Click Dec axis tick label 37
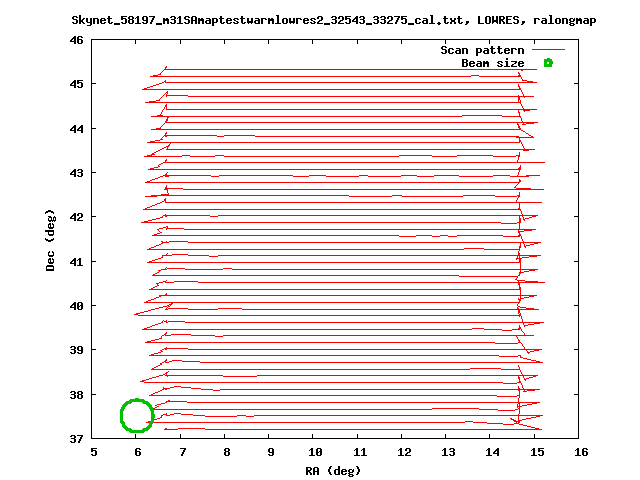640x480 pixels. [x=76, y=439]
